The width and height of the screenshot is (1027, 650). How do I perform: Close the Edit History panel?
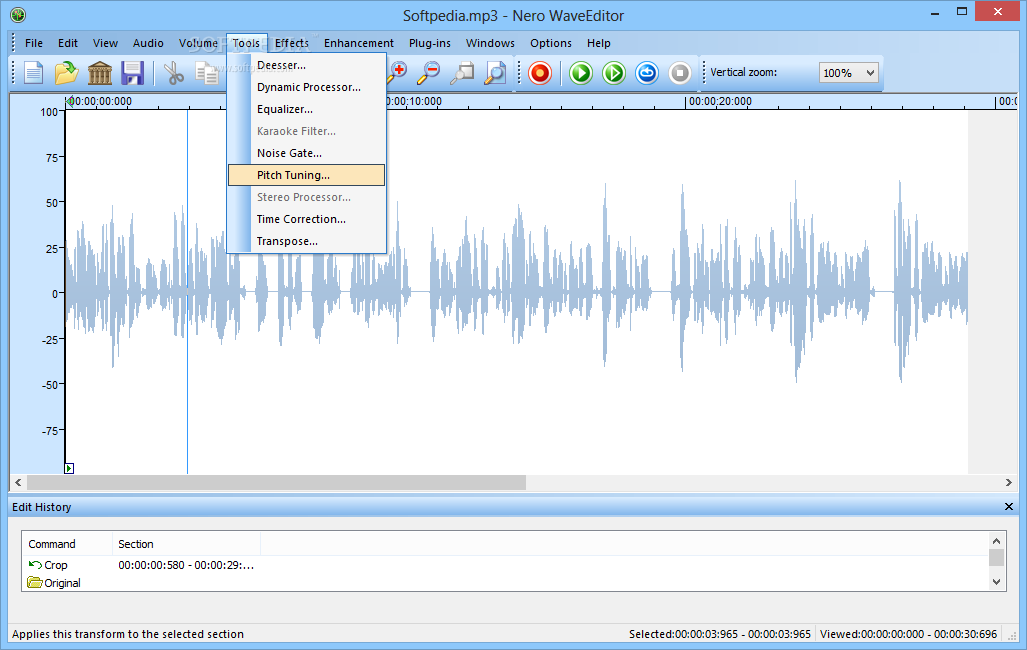(x=1009, y=507)
